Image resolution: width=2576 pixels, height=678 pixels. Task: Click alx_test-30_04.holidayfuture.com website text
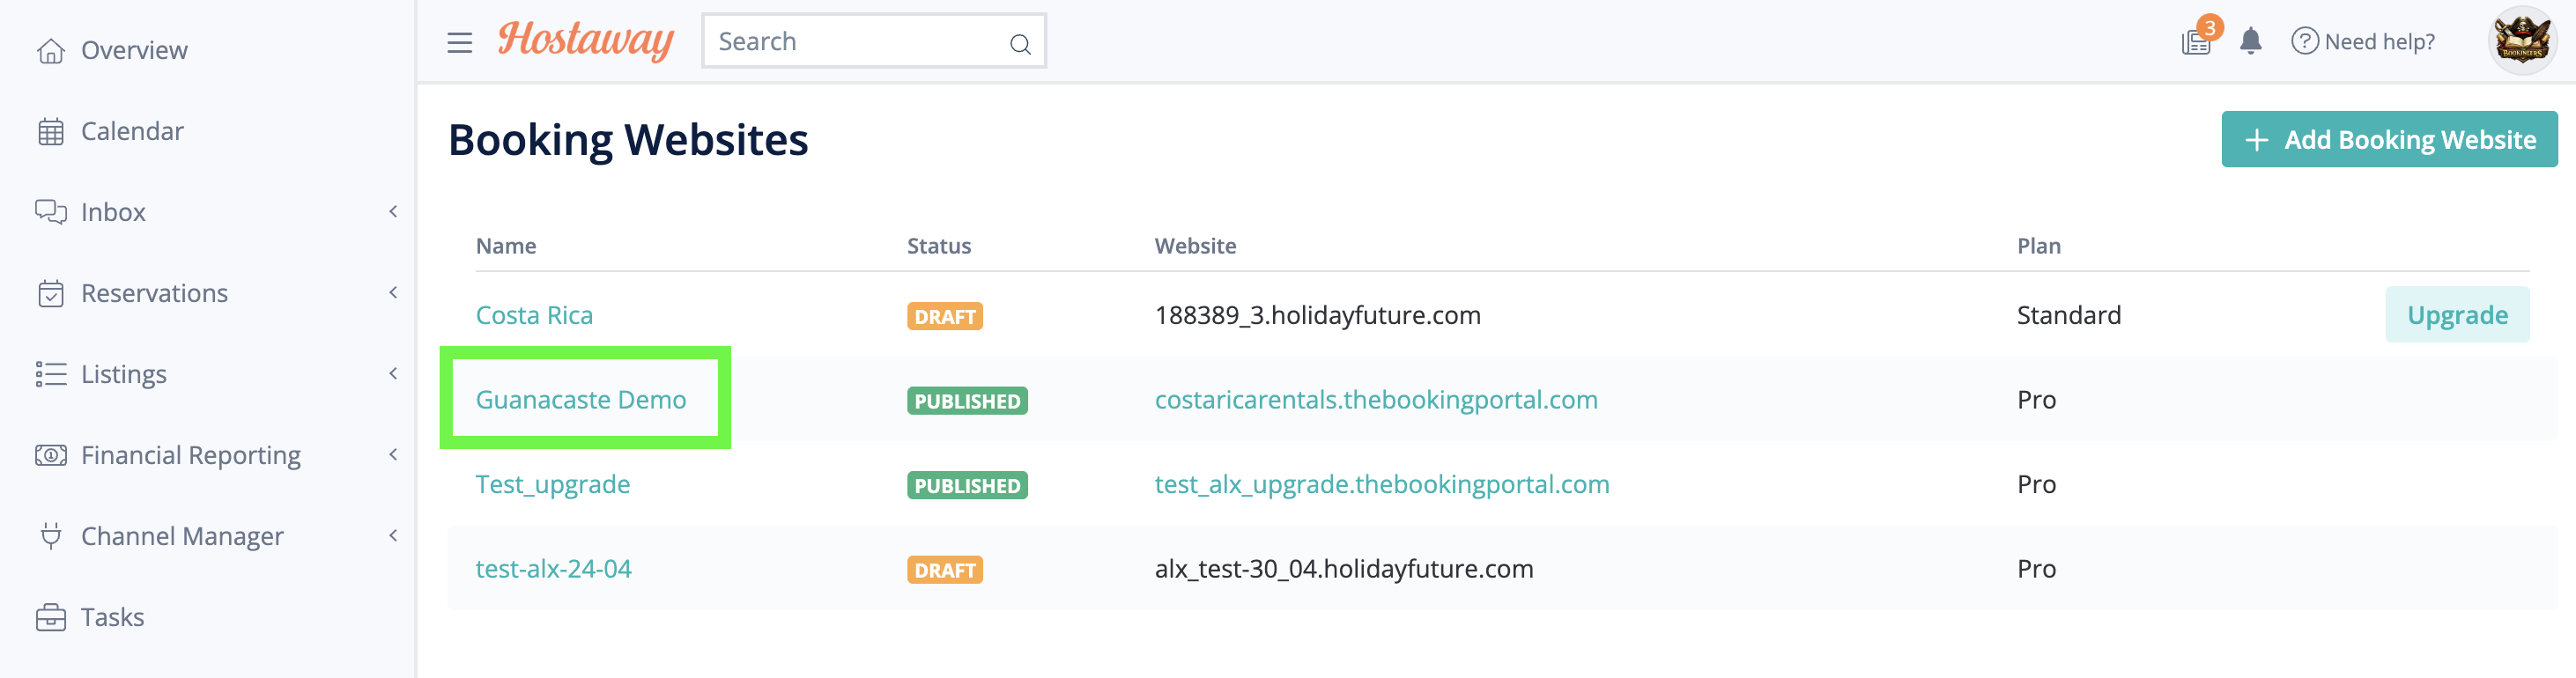pyautogui.click(x=1343, y=569)
